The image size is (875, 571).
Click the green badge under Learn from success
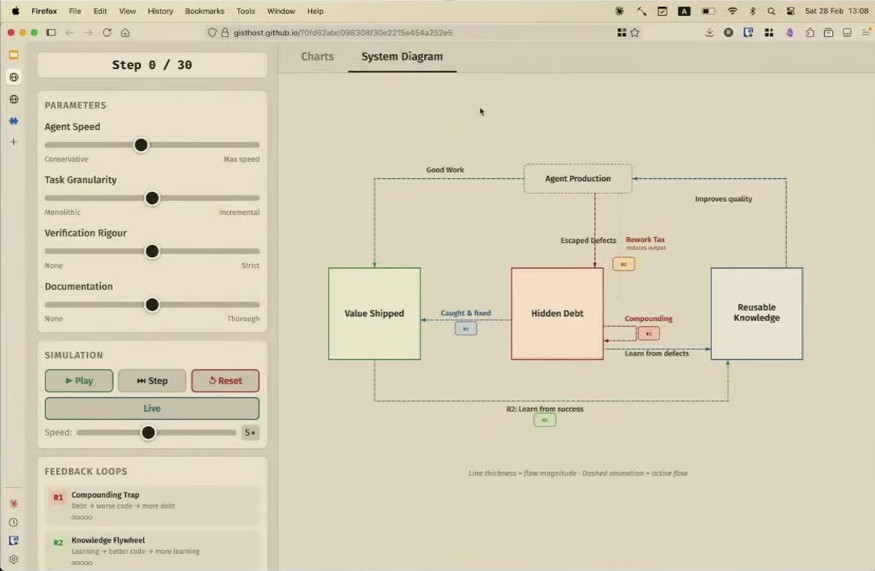[x=545, y=420]
